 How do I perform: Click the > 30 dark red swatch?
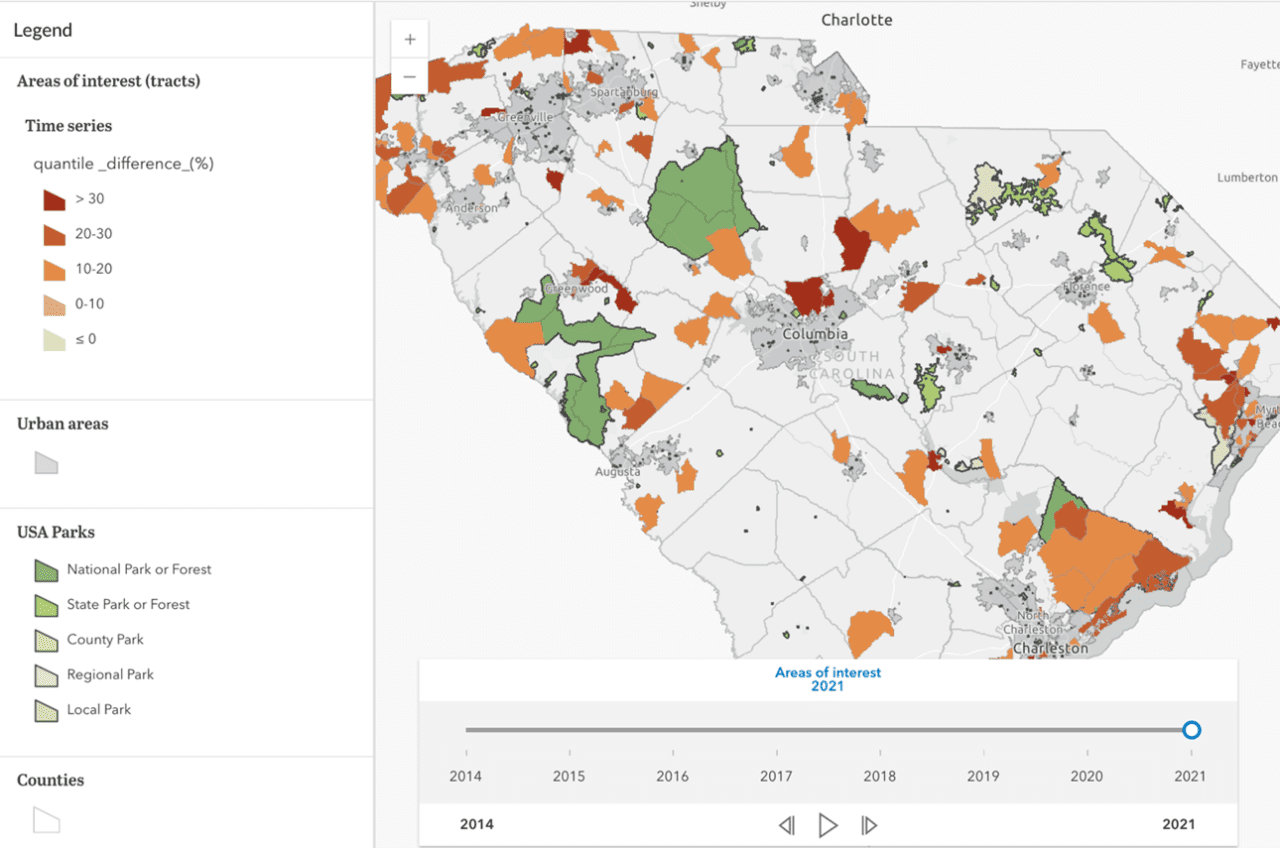[x=54, y=199]
